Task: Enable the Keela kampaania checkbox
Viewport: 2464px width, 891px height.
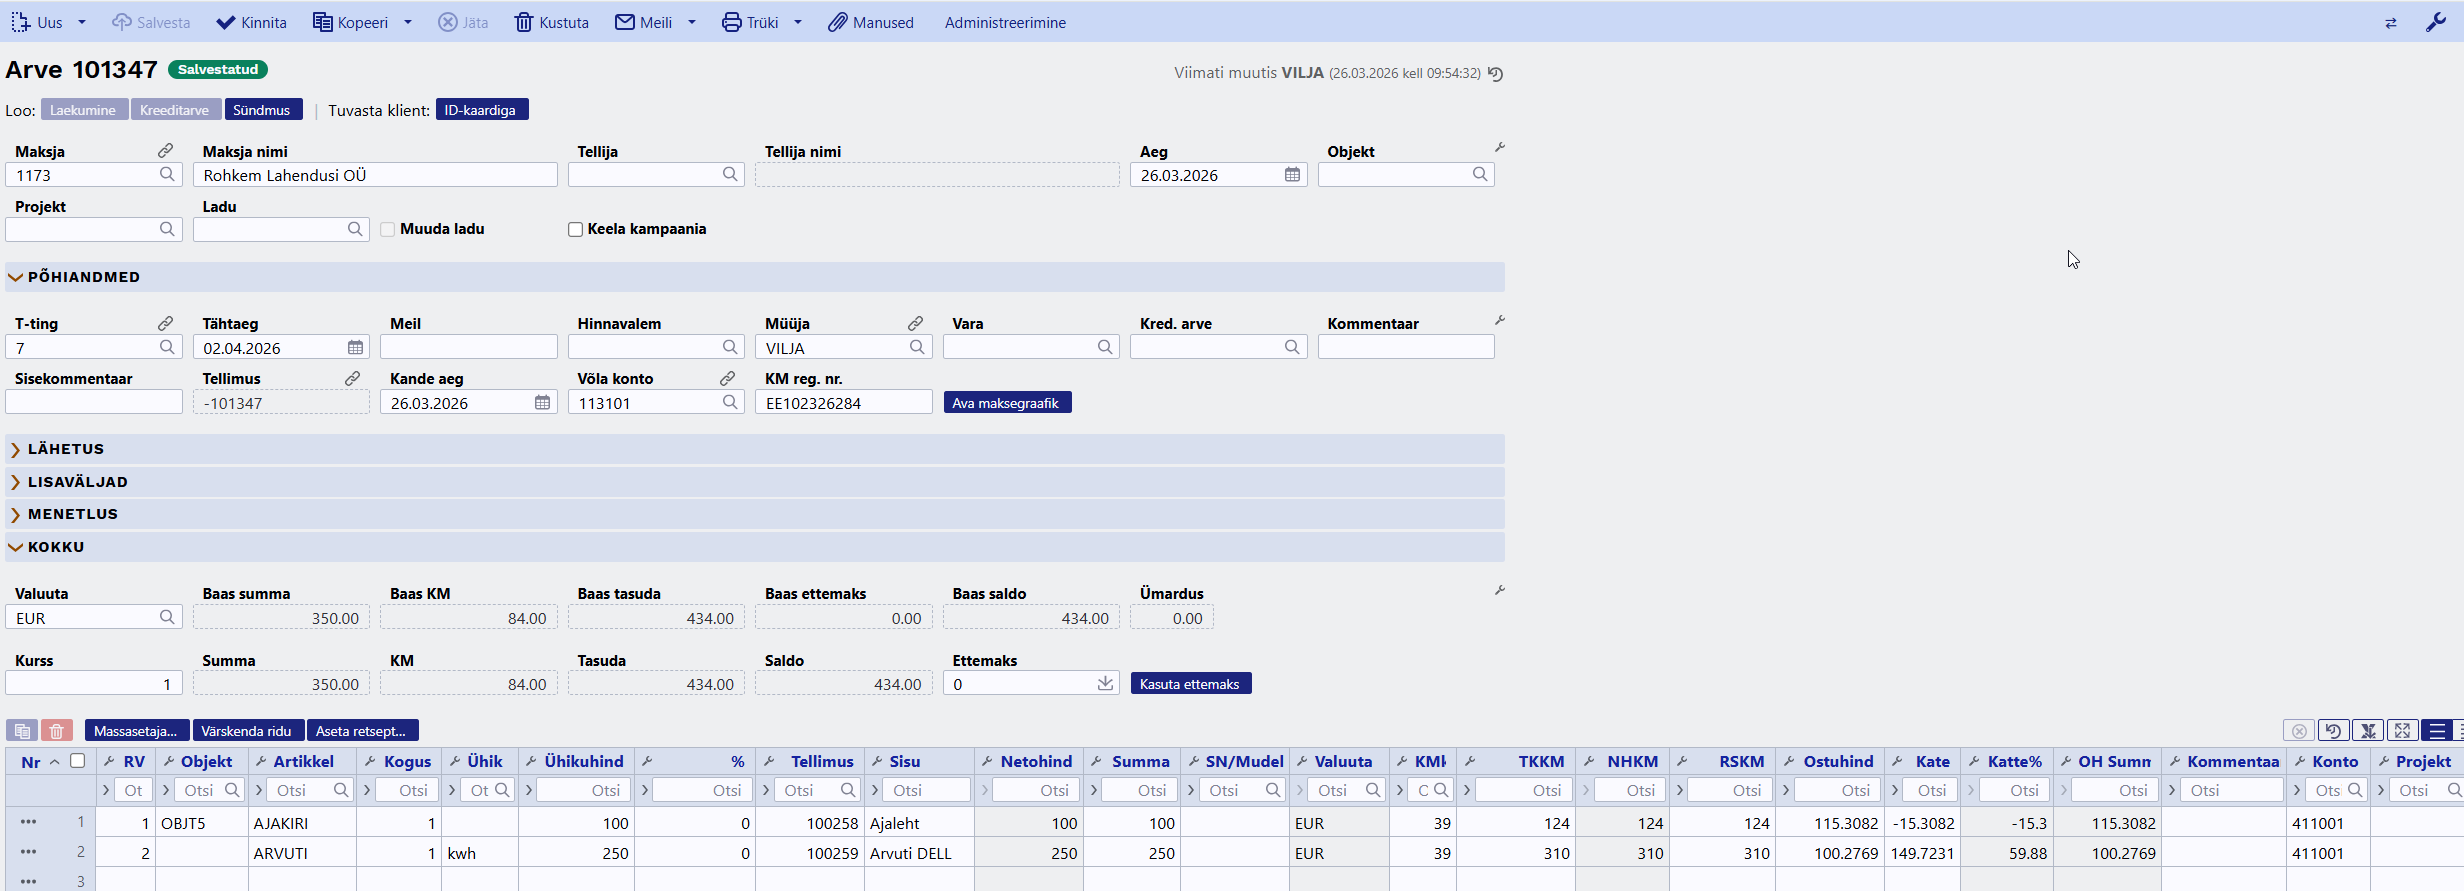Action: click(x=575, y=230)
